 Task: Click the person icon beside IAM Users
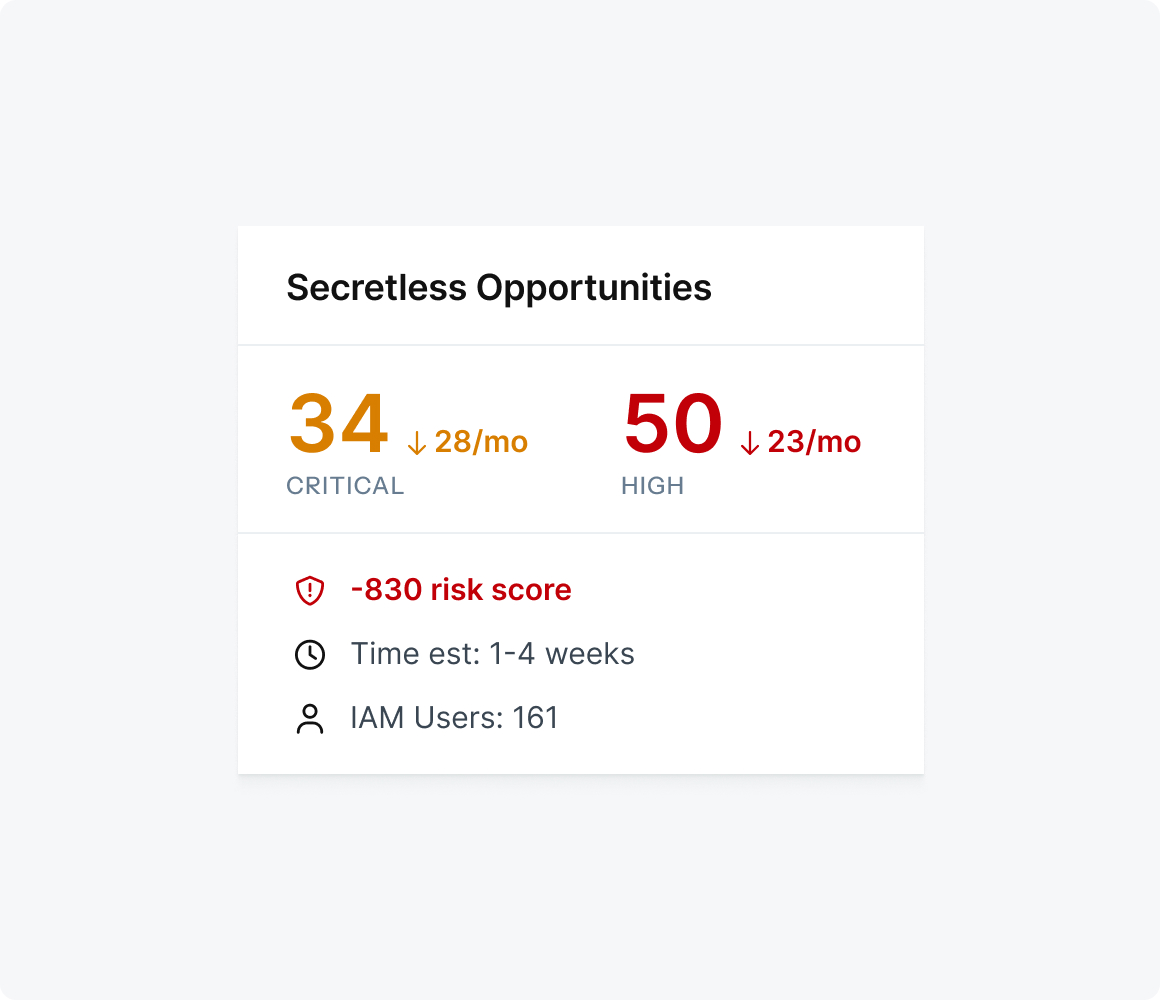(x=310, y=718)
